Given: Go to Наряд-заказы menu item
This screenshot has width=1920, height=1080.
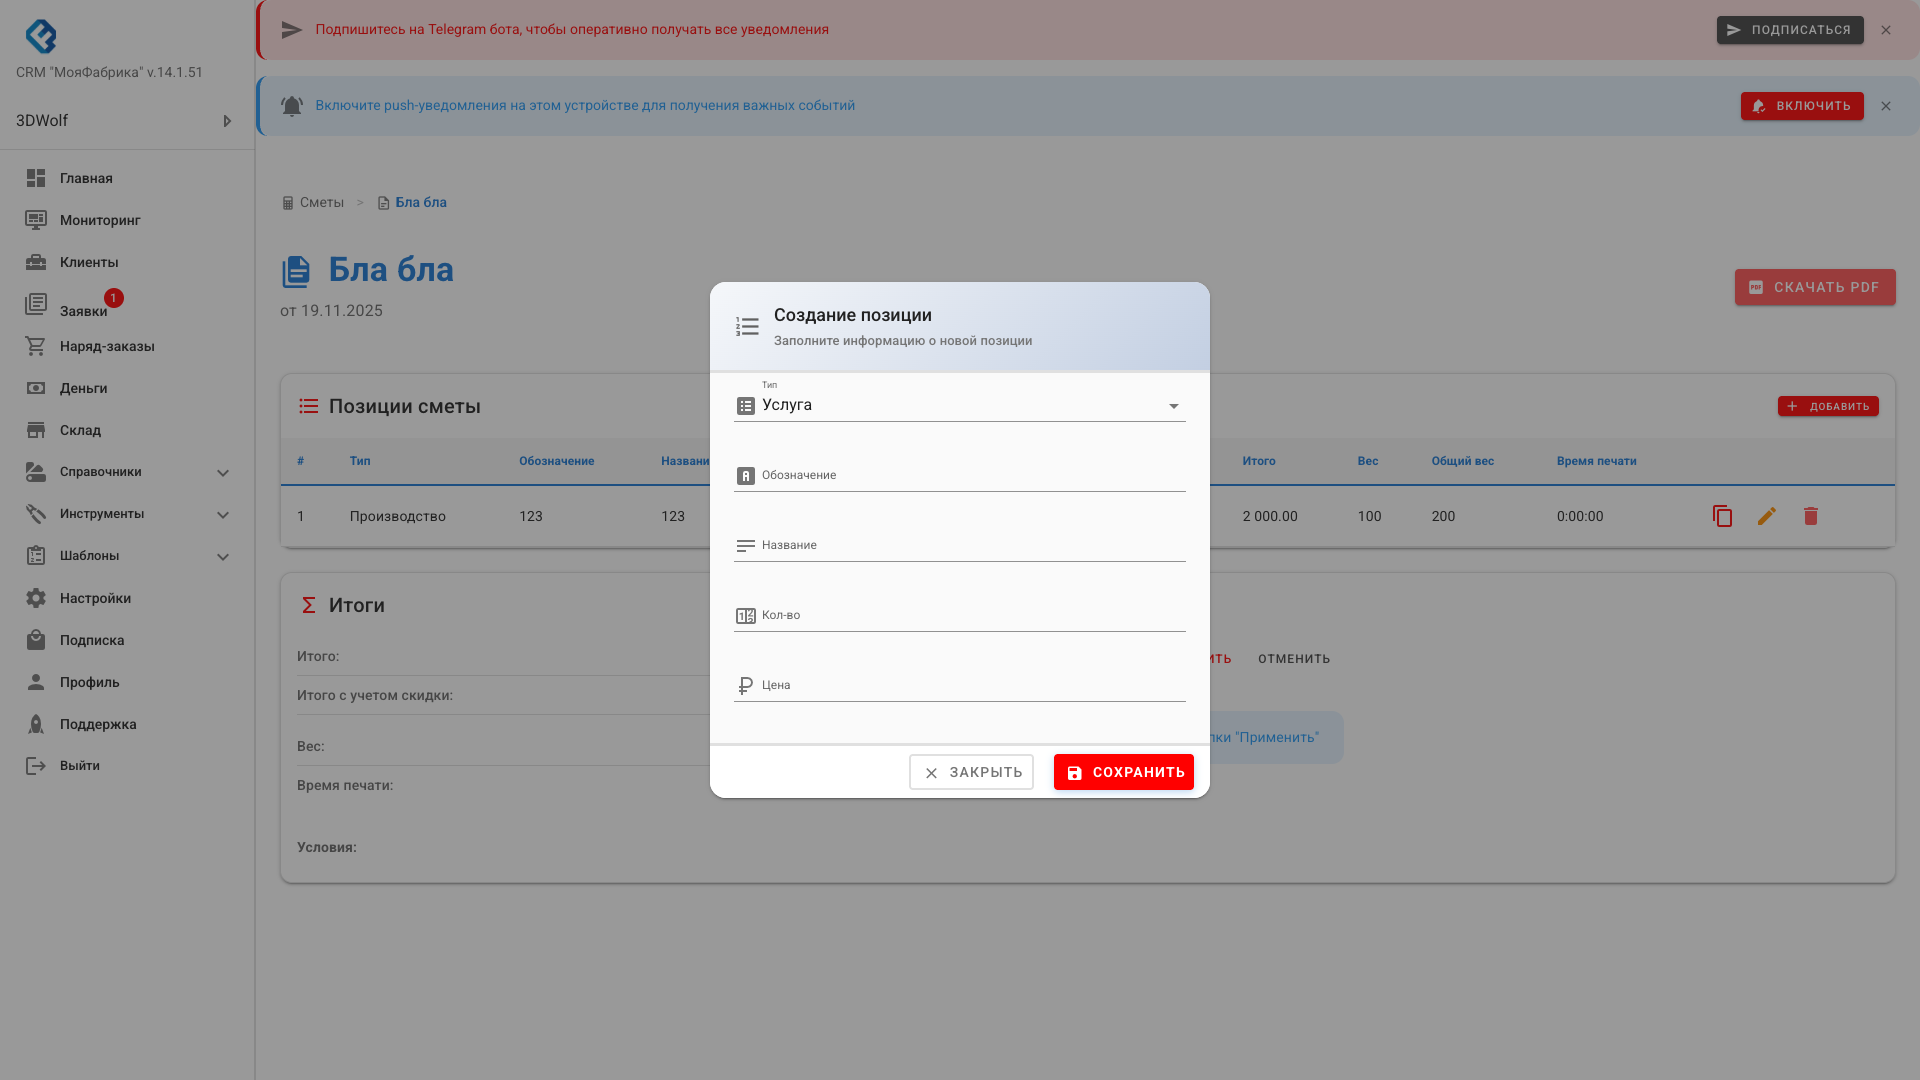Looking at the screenshot, I should [x=107, y=346].
